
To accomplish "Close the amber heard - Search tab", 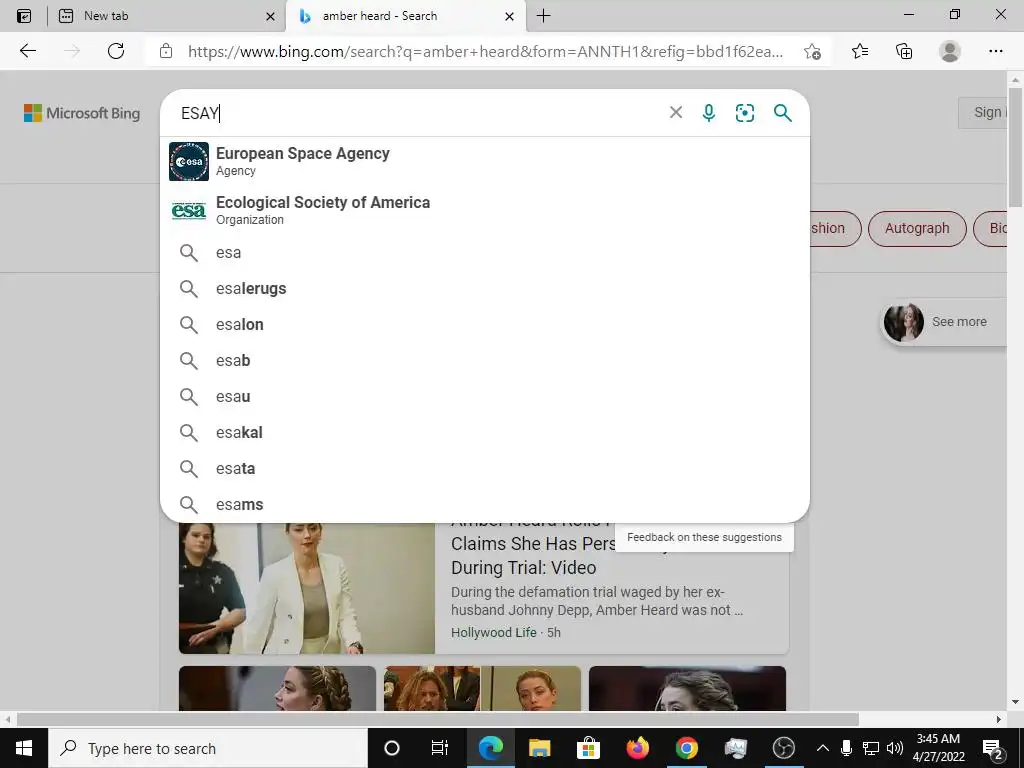I will coord(510,16).
